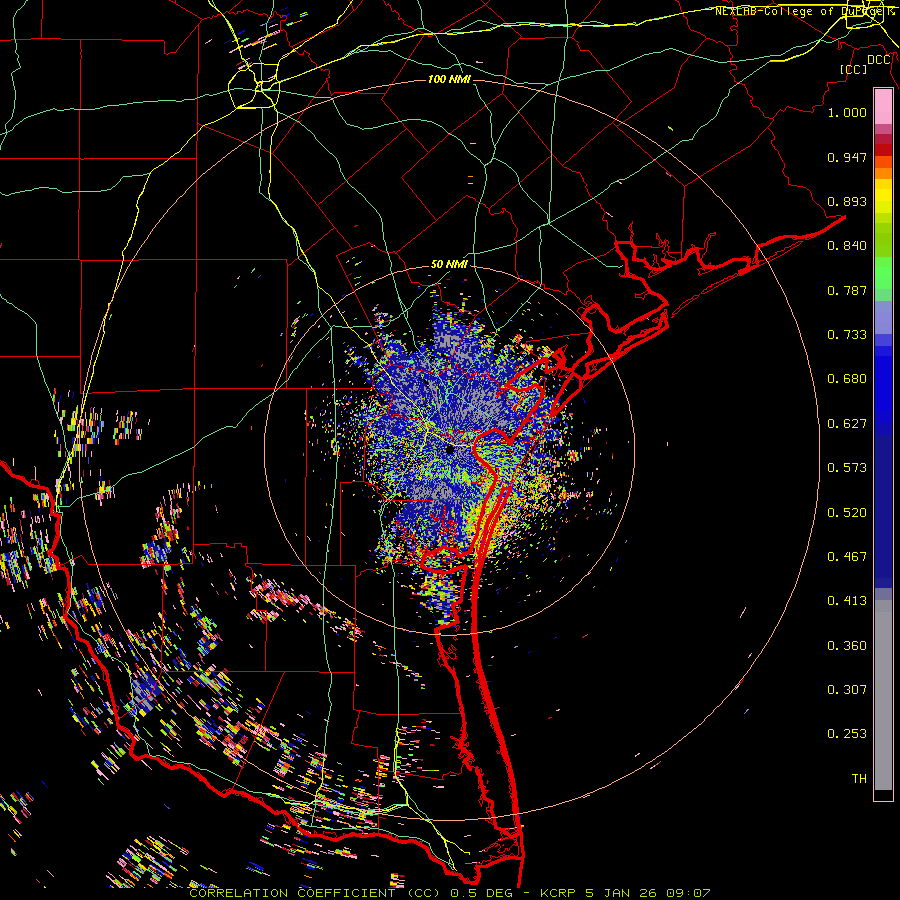Screen dimensions: 900x900
Task: Click the pink segment of the color bar
Action: (883, 107)
